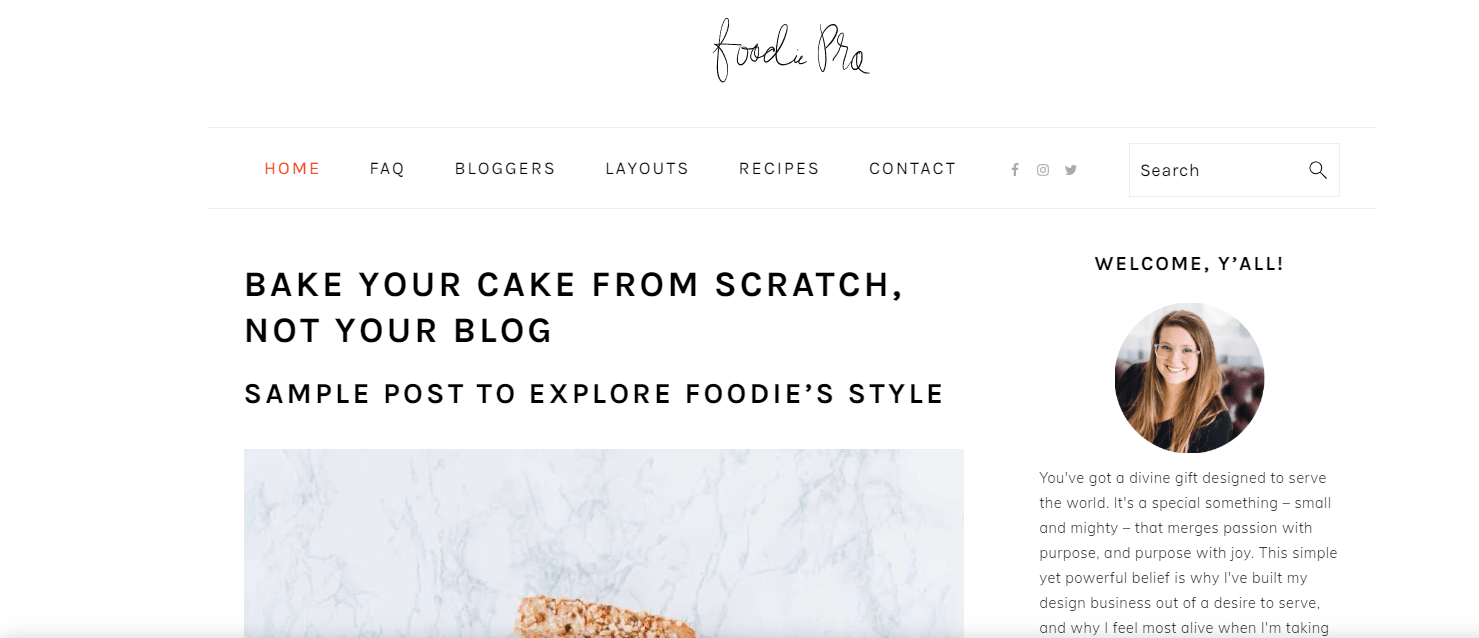Viewport: 1479px width, 638px height.
Task: Open the FAQ menu item
Action: 387,169
